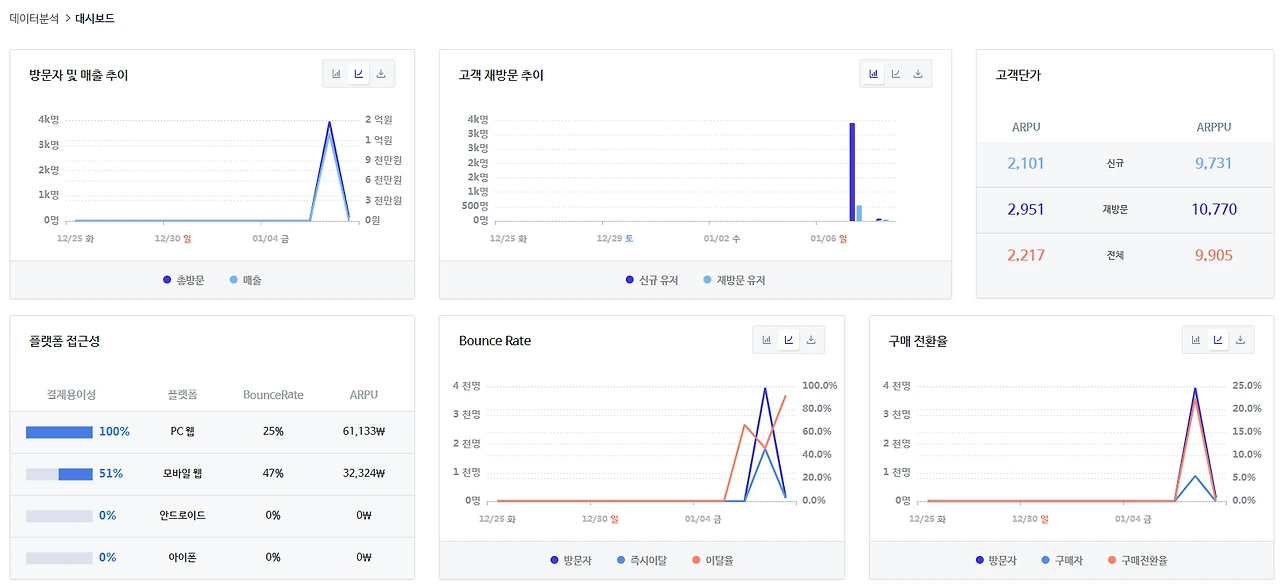Click the ARPU header in platform table

coord(364,395)
